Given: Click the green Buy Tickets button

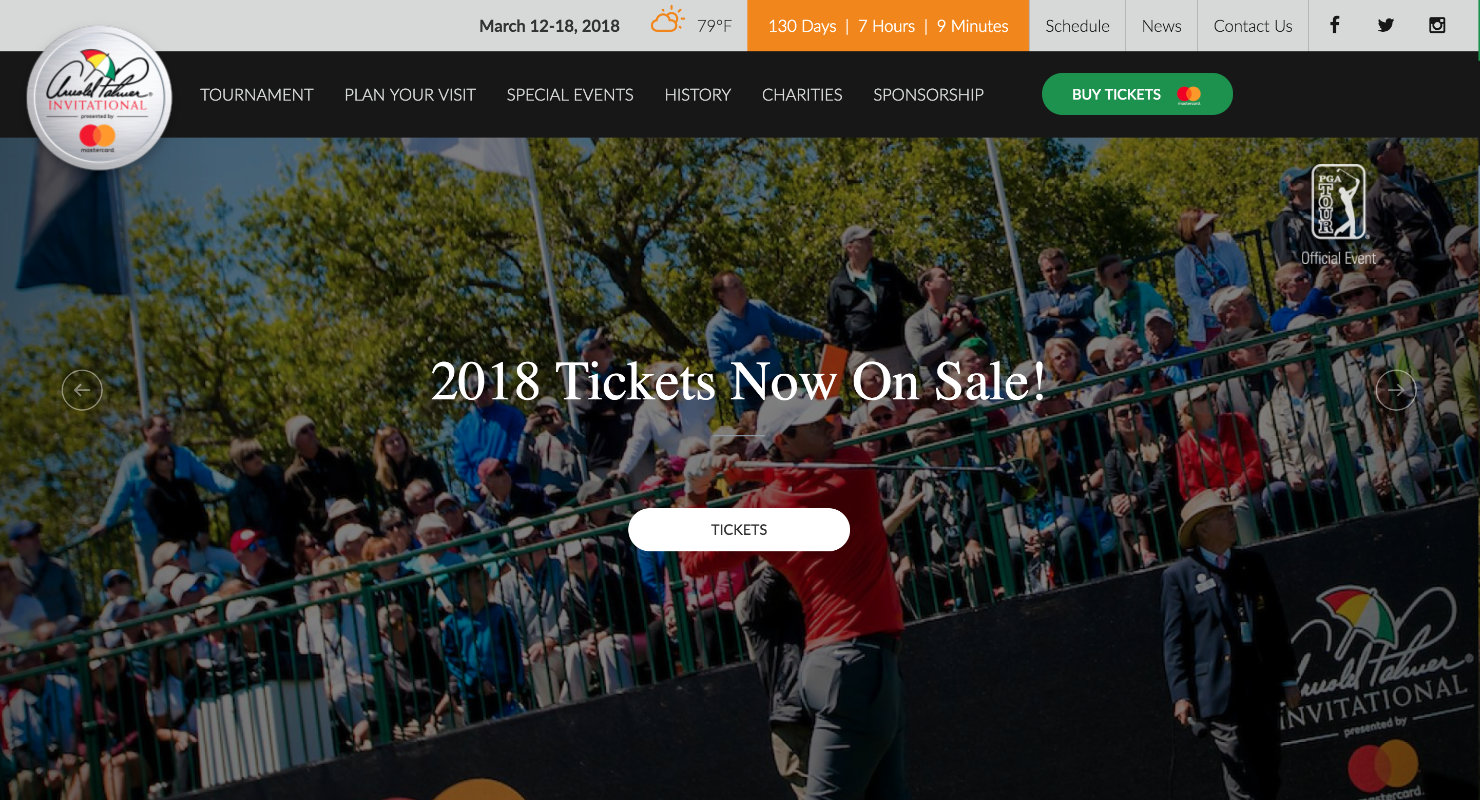Looking at the screenshot, I should click(1137, 94).
